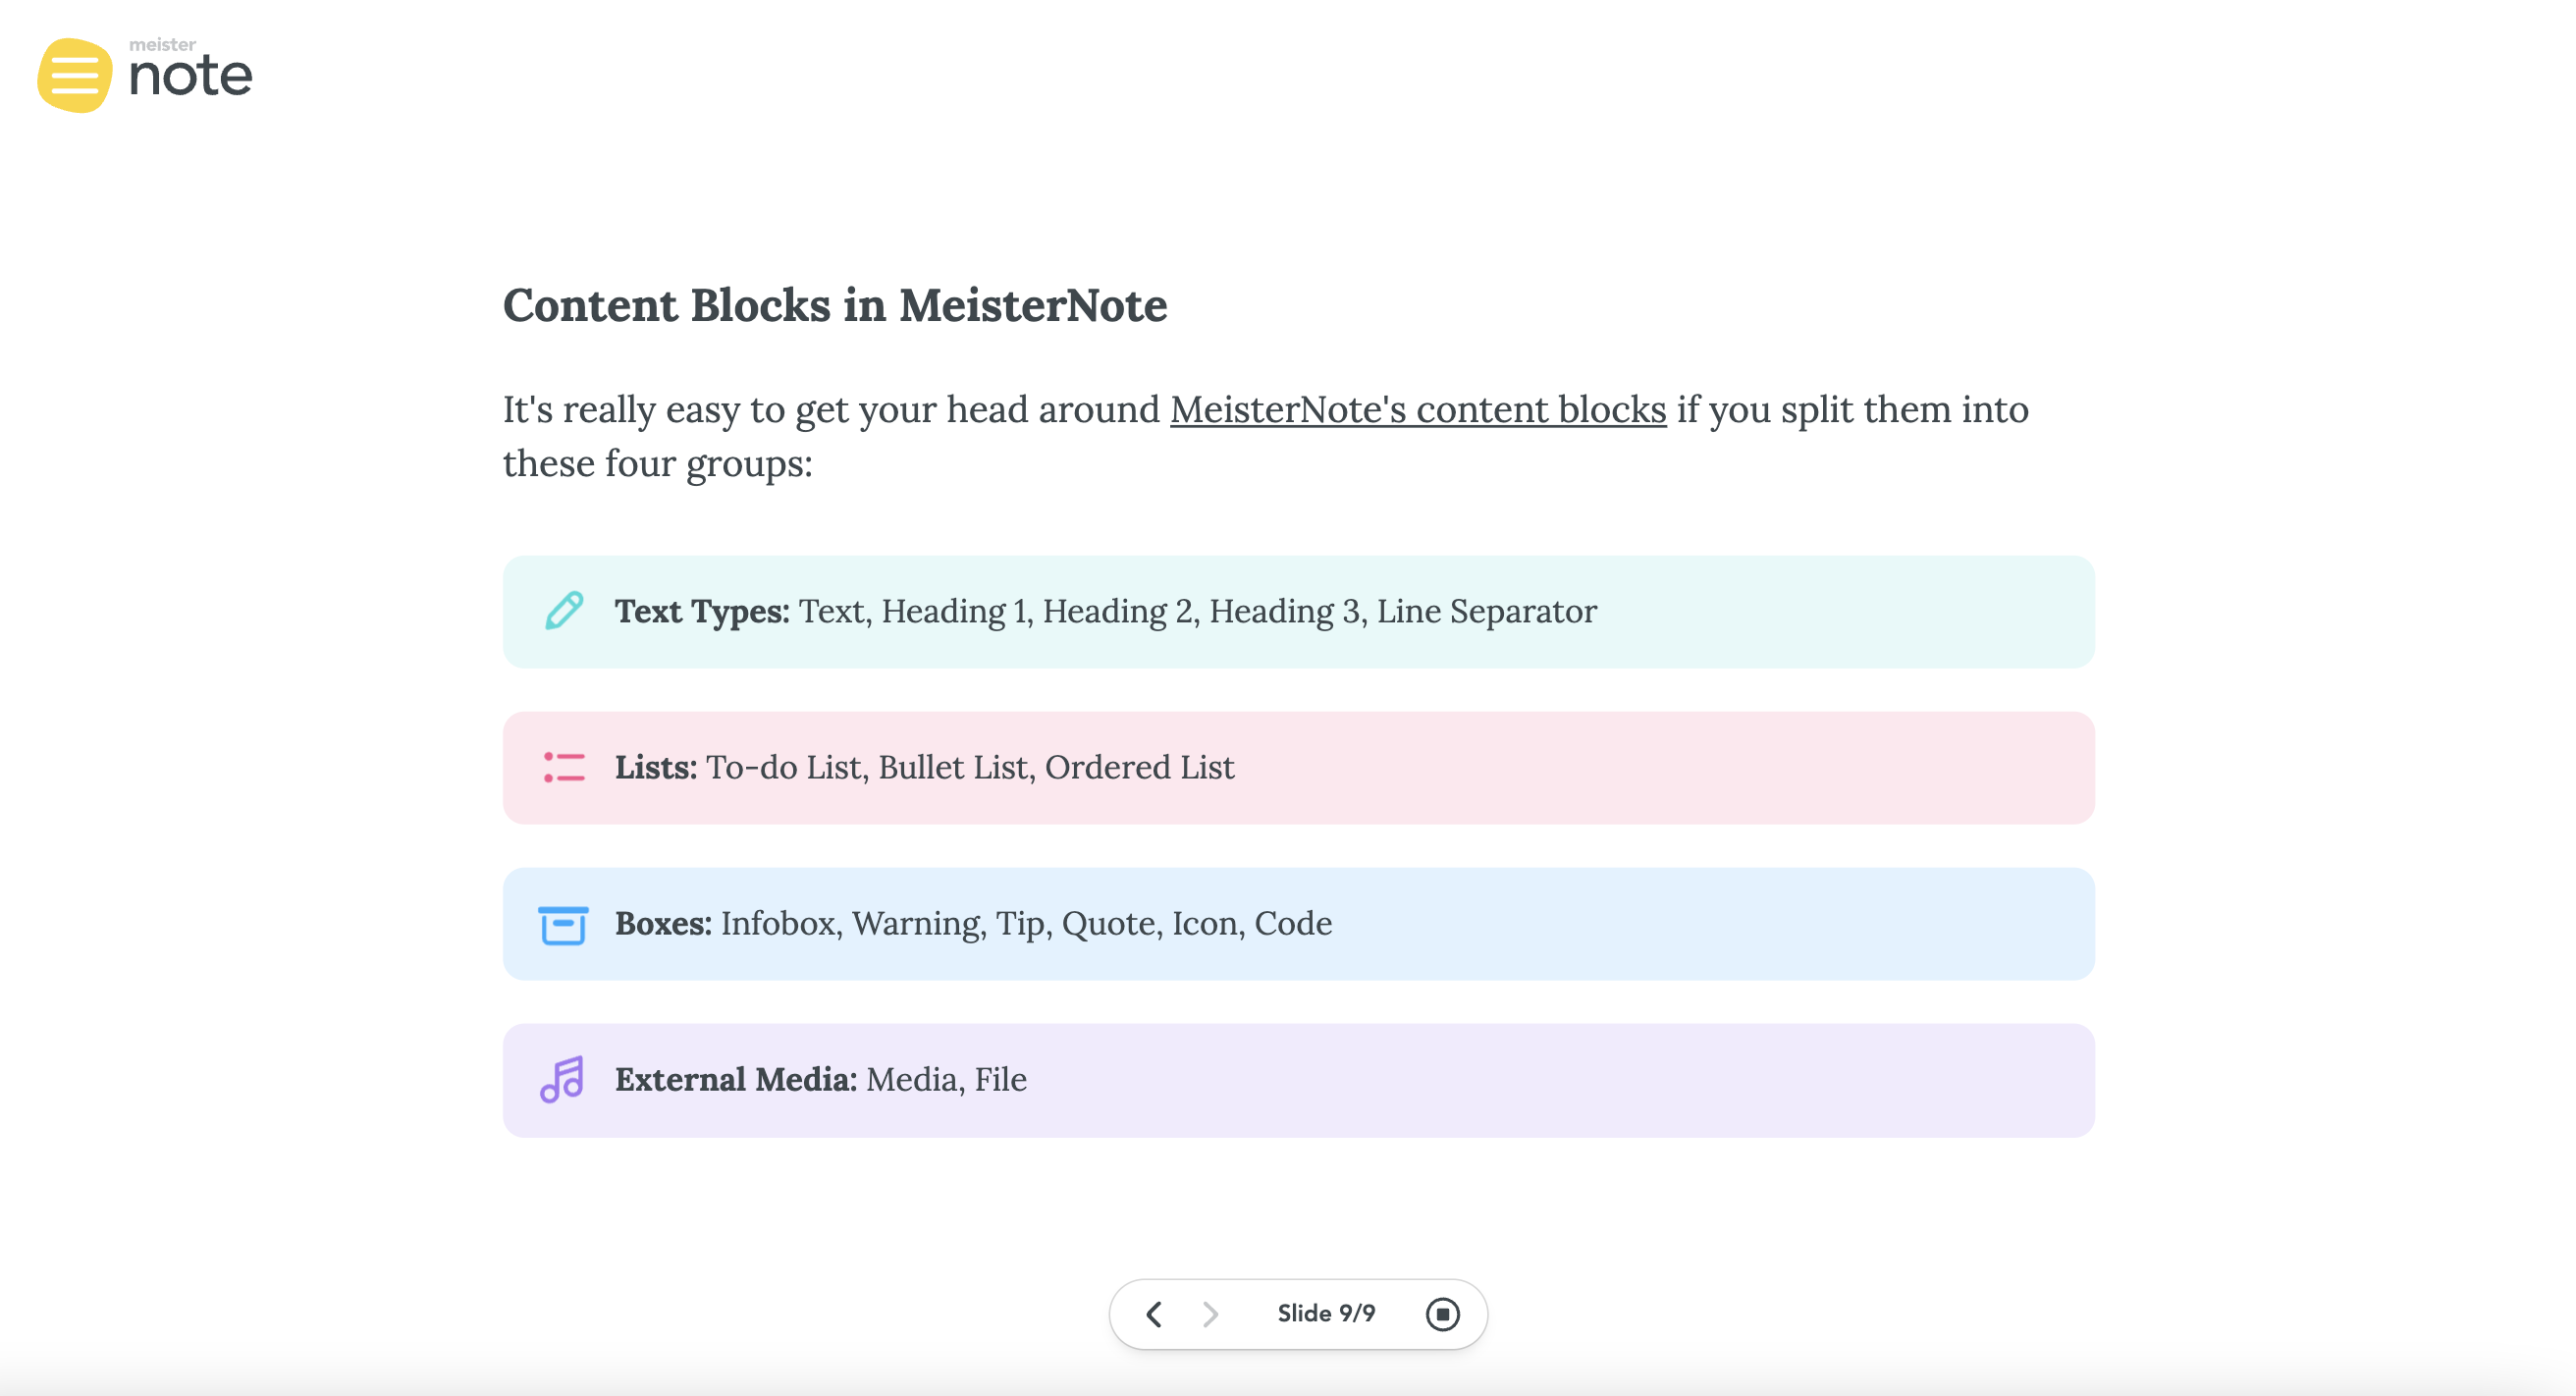
Task: Click the music note icon in External Media
Action: click(562, 1080)
